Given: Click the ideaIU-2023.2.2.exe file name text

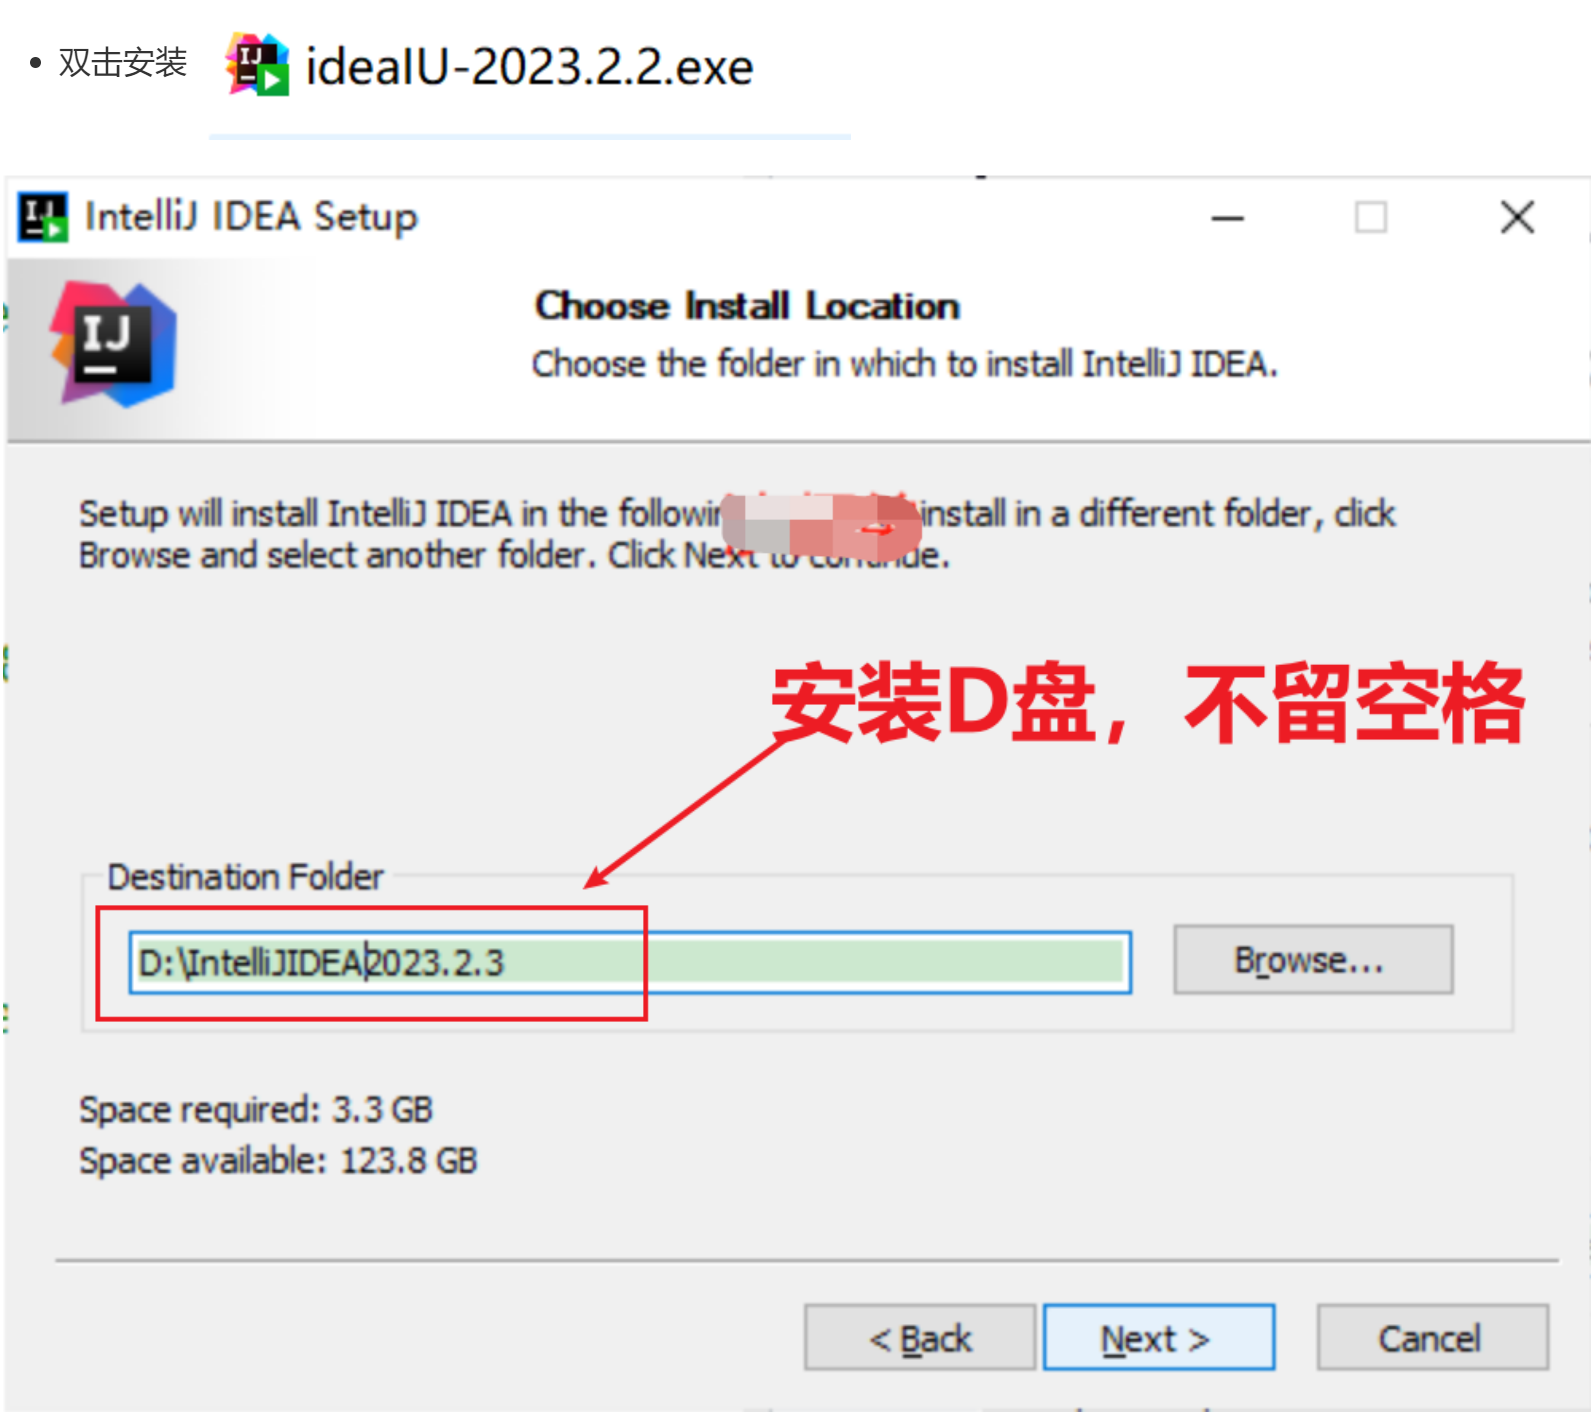Looking at the screenshot, I should click(529, 67).
